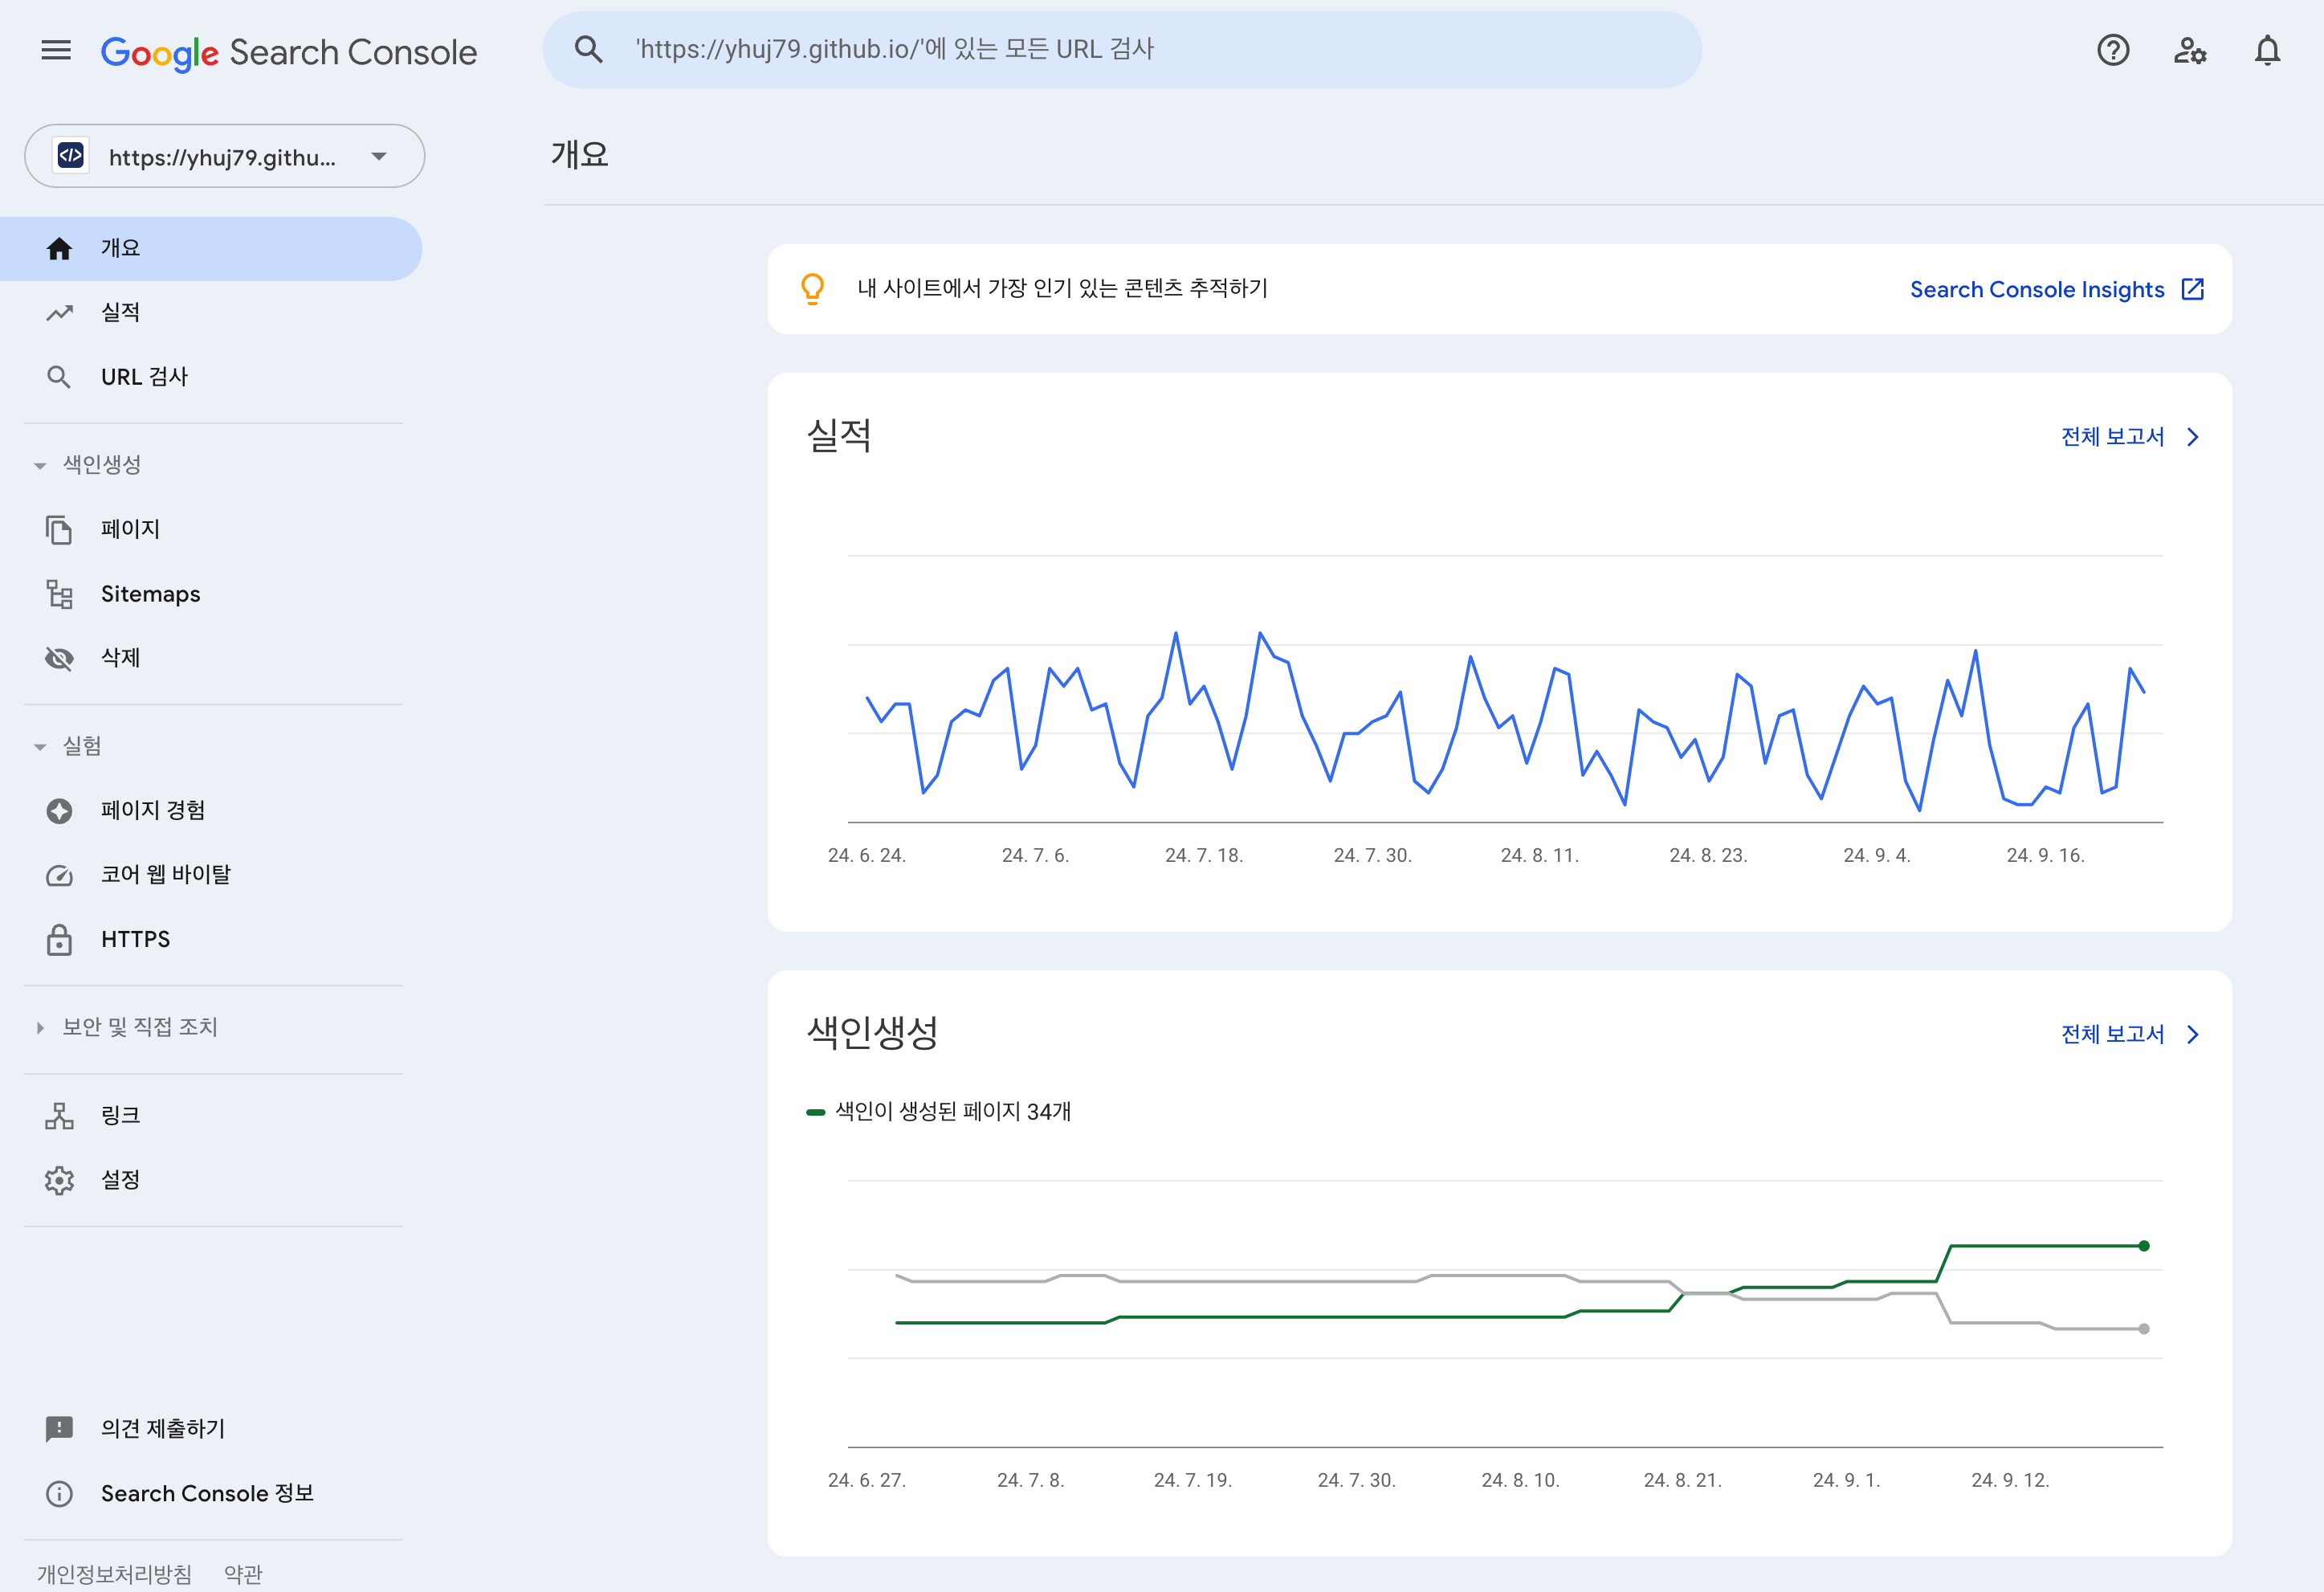The height and width of the screenshot is (1592, 2324).
Task: Click the green indexed pages legend swatch
Action: pyautogui.click(x=815, y=1112)
